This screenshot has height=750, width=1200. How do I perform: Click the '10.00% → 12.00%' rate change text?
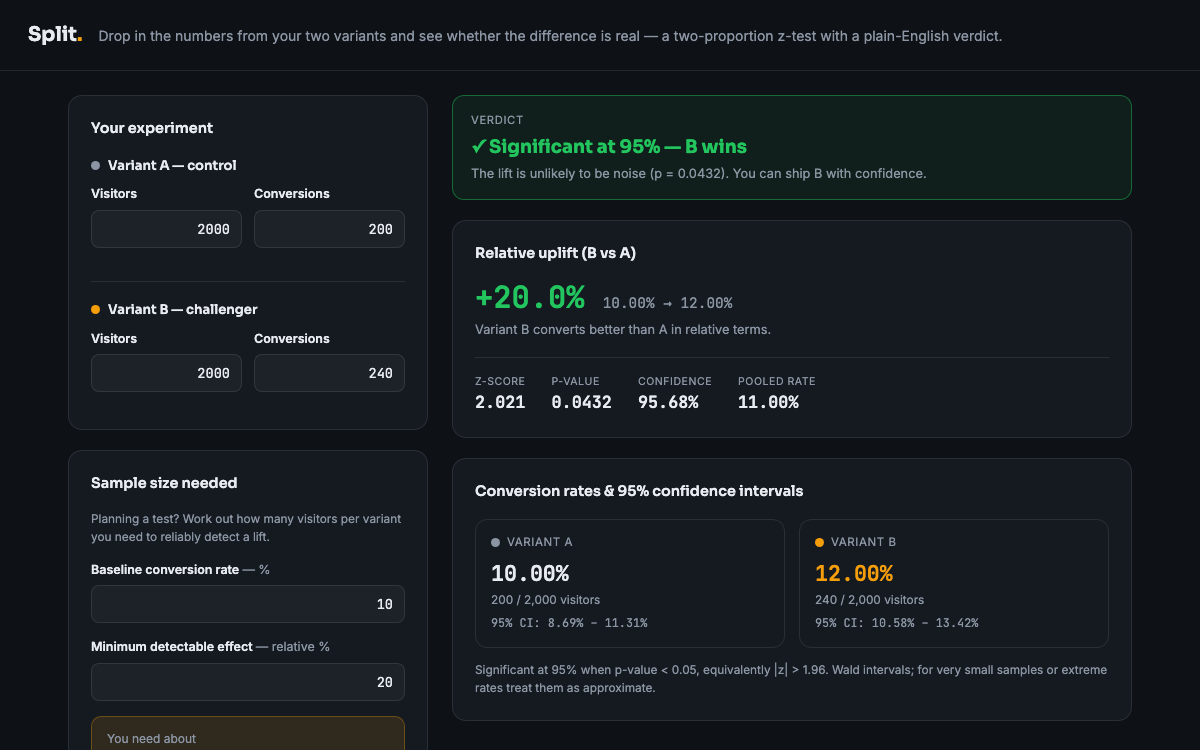[x=667, y=303]
